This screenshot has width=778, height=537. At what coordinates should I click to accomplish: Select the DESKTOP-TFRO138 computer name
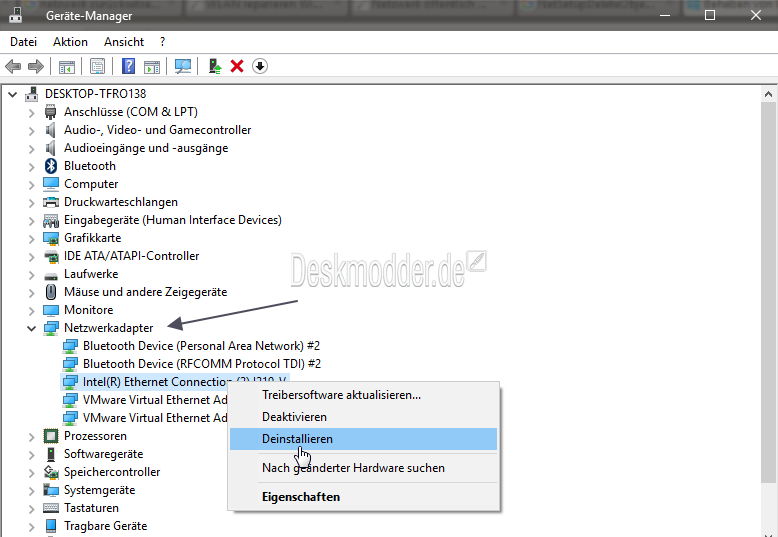95,94
